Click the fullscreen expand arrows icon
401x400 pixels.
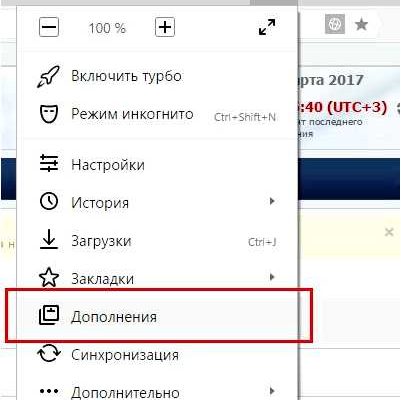point(267,27)
